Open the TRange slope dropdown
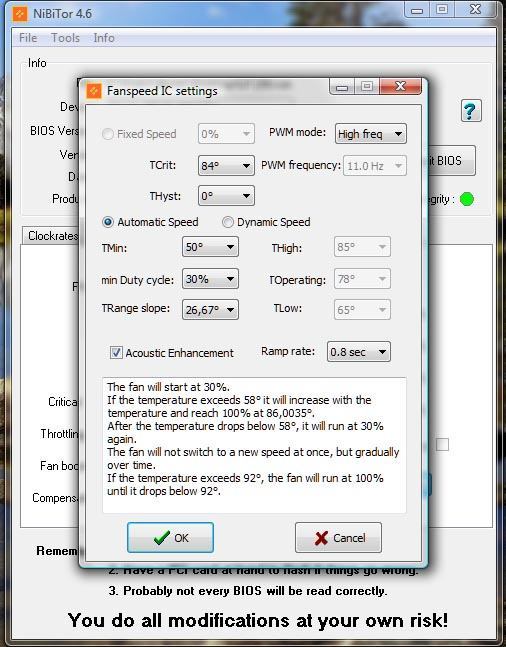The height and width of the screenshot is (647, 506). tap(210, 309)
